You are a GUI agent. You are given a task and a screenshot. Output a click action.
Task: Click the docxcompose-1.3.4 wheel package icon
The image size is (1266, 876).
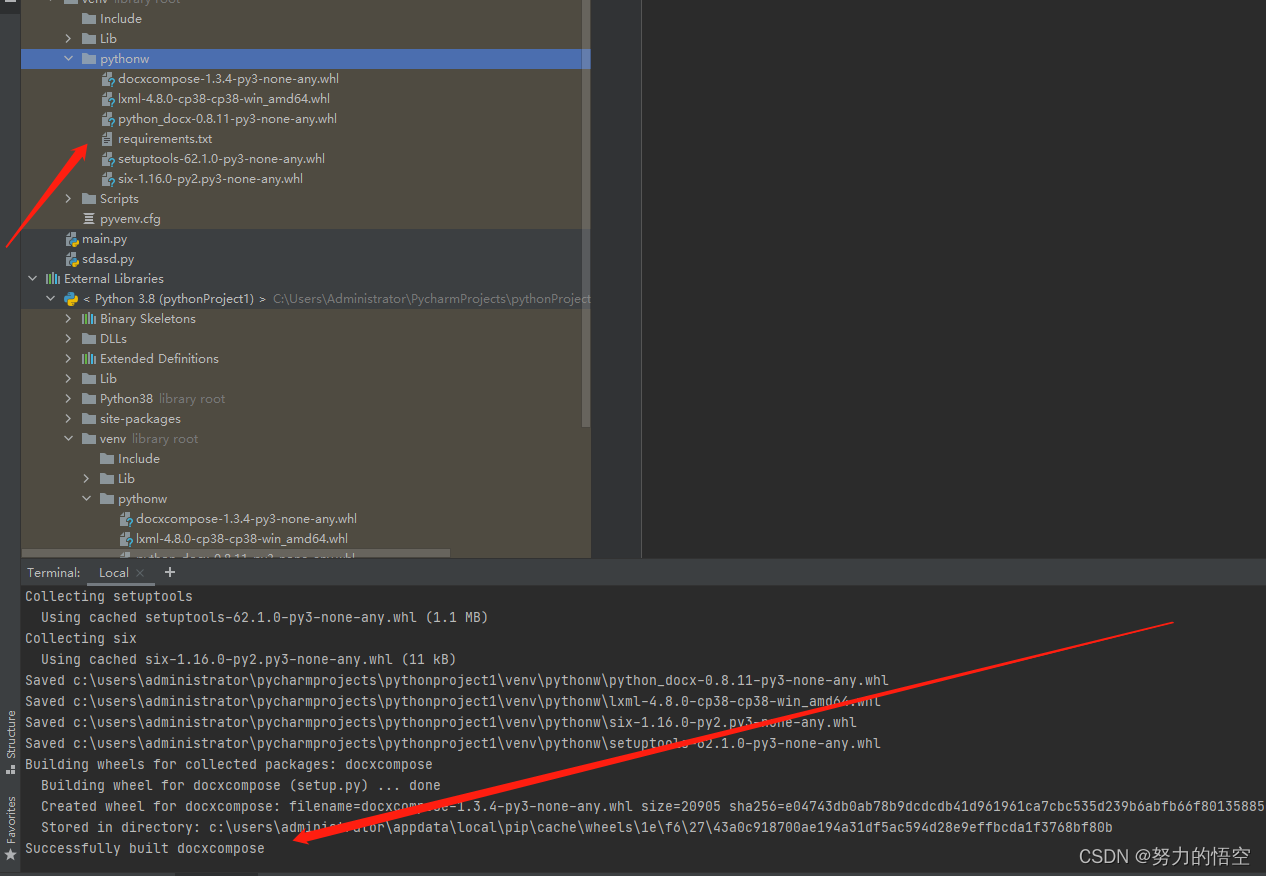tap(108, 78)
